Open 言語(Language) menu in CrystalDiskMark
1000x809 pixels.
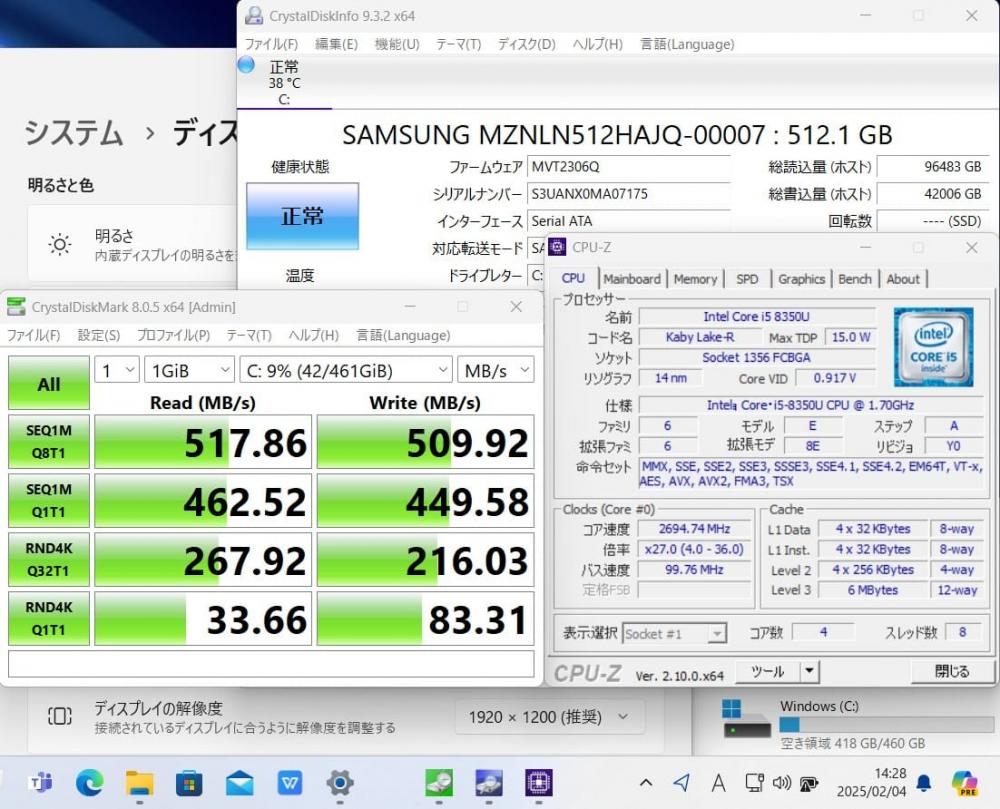(x=403, y=335)
